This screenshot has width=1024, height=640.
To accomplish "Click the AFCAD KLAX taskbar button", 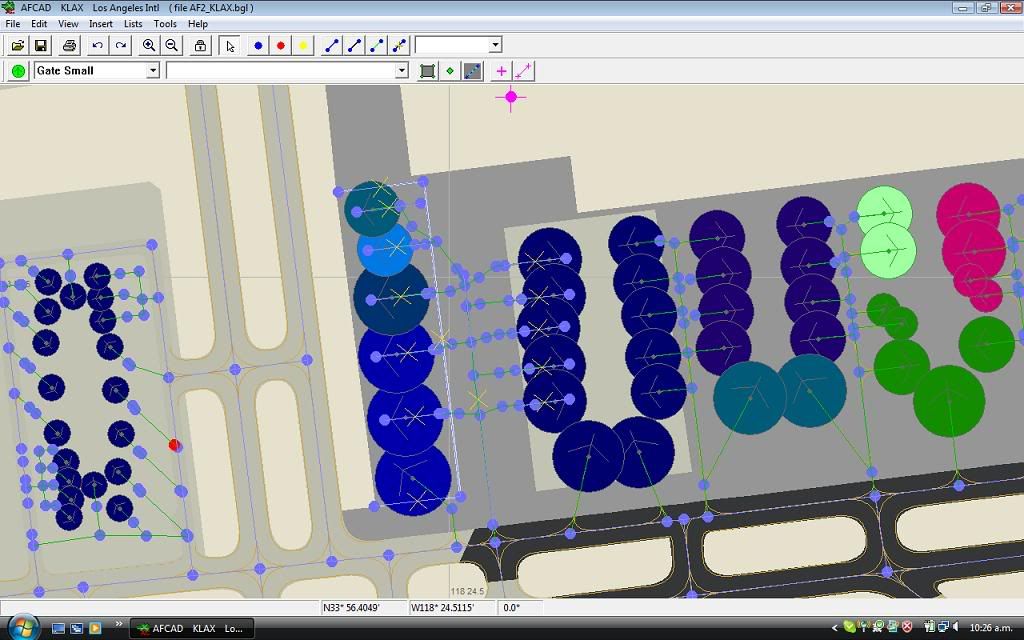I will click(192, 628).
